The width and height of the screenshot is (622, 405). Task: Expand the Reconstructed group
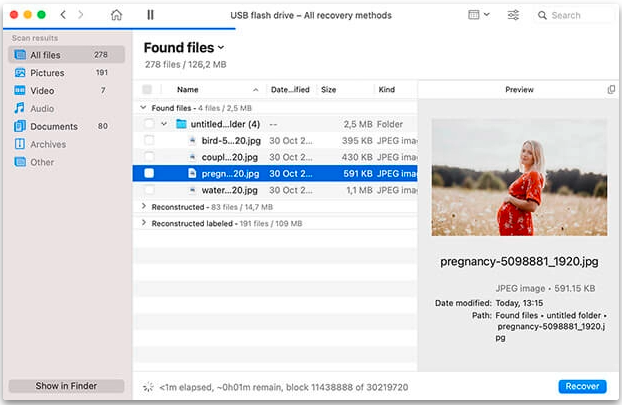[x=144, y=207]
